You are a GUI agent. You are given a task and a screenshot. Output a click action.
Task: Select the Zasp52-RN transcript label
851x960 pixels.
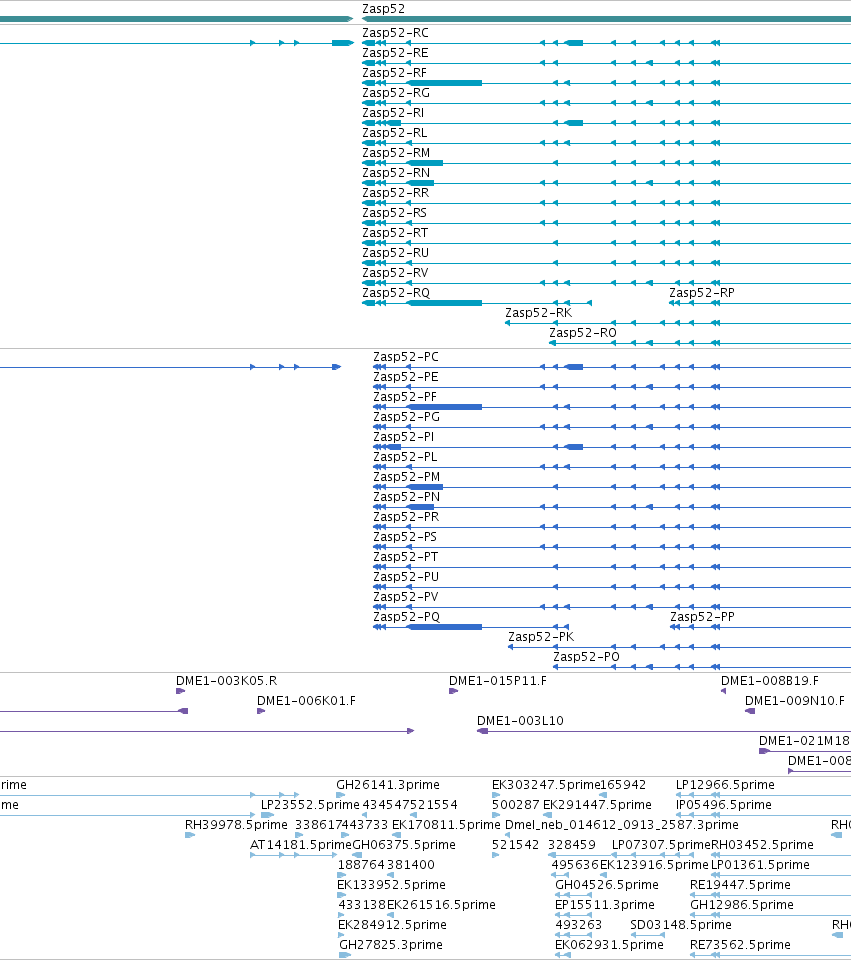click(x=396, y=173)
